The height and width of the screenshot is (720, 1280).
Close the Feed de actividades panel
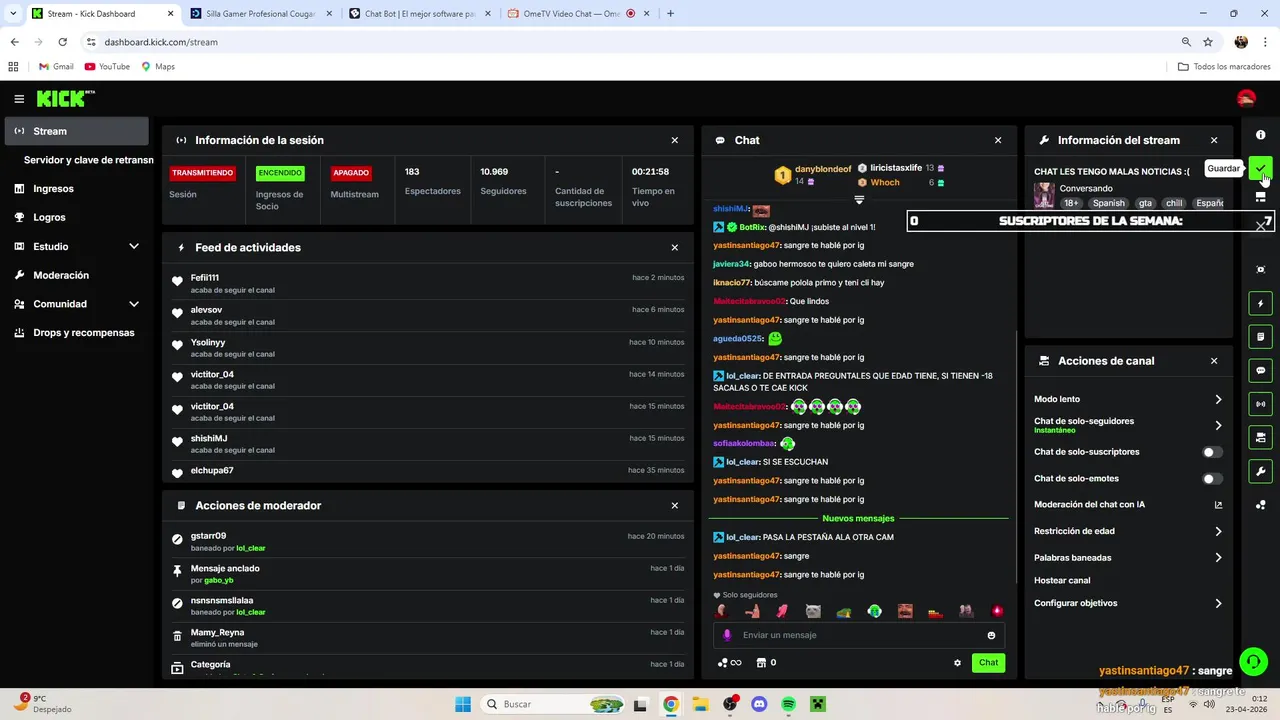click(675, 248)
